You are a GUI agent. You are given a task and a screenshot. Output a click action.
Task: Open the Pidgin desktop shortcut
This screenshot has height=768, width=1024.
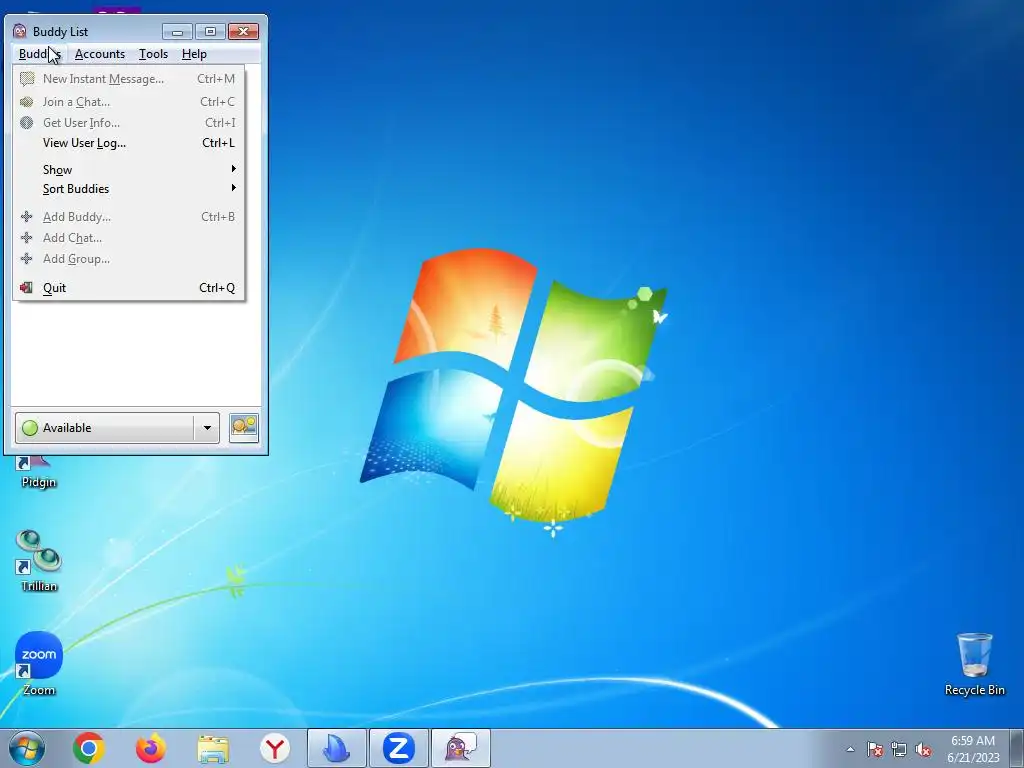tap(39, 472)
